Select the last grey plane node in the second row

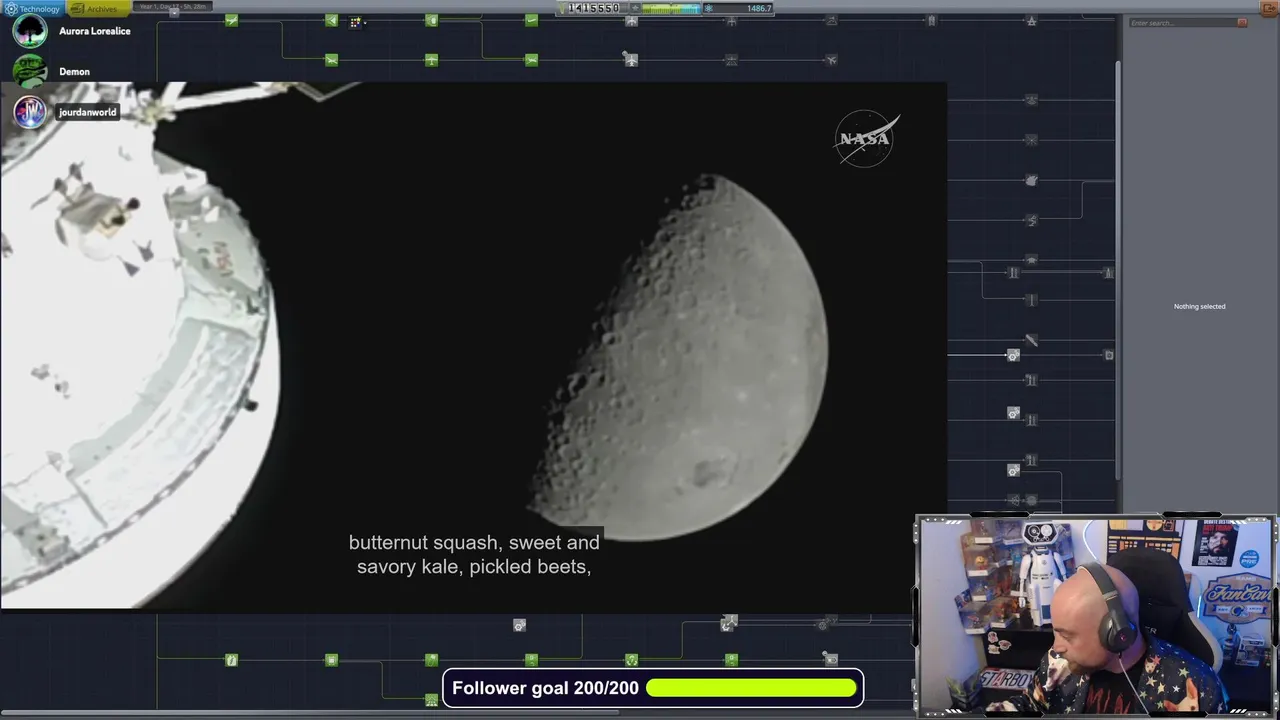point(831,60)
